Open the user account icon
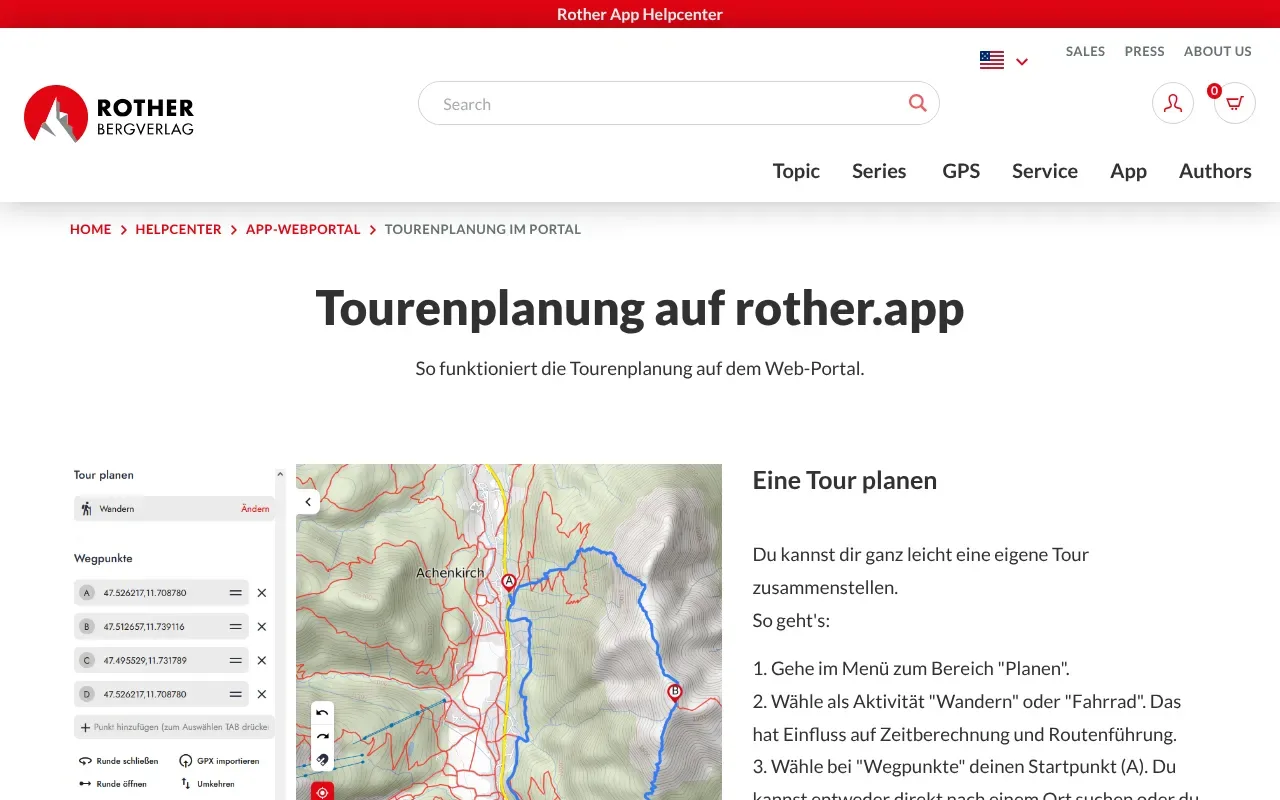Image resolution: width=1280 pixels, height=800 pixels. 1172,103
